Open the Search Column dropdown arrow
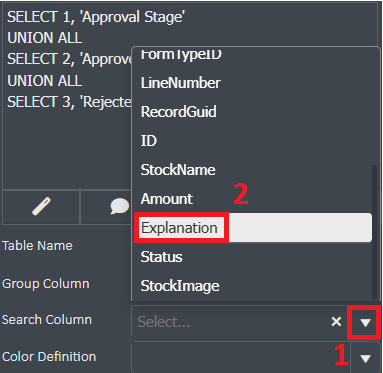 365,322
